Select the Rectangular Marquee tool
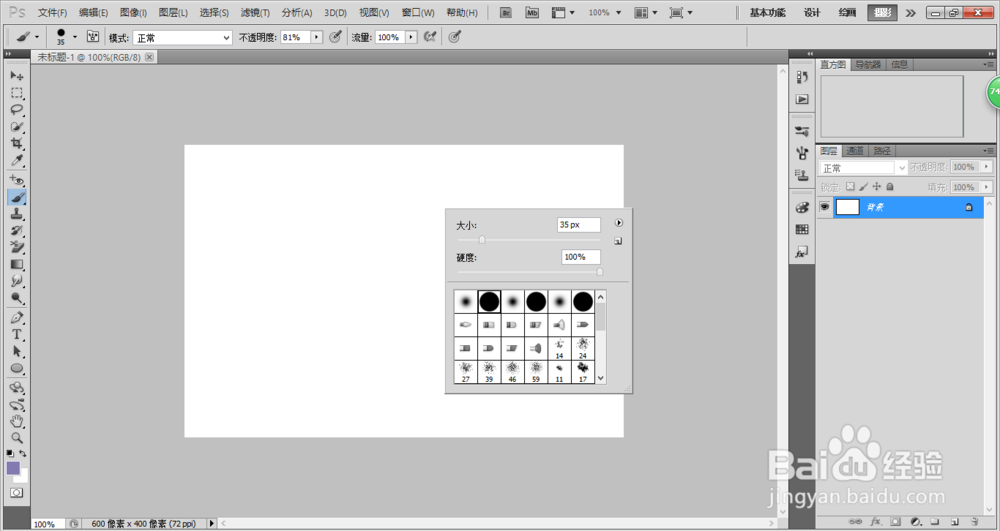The width and height of the screenshot is (1000, 531). click(17, 93)
